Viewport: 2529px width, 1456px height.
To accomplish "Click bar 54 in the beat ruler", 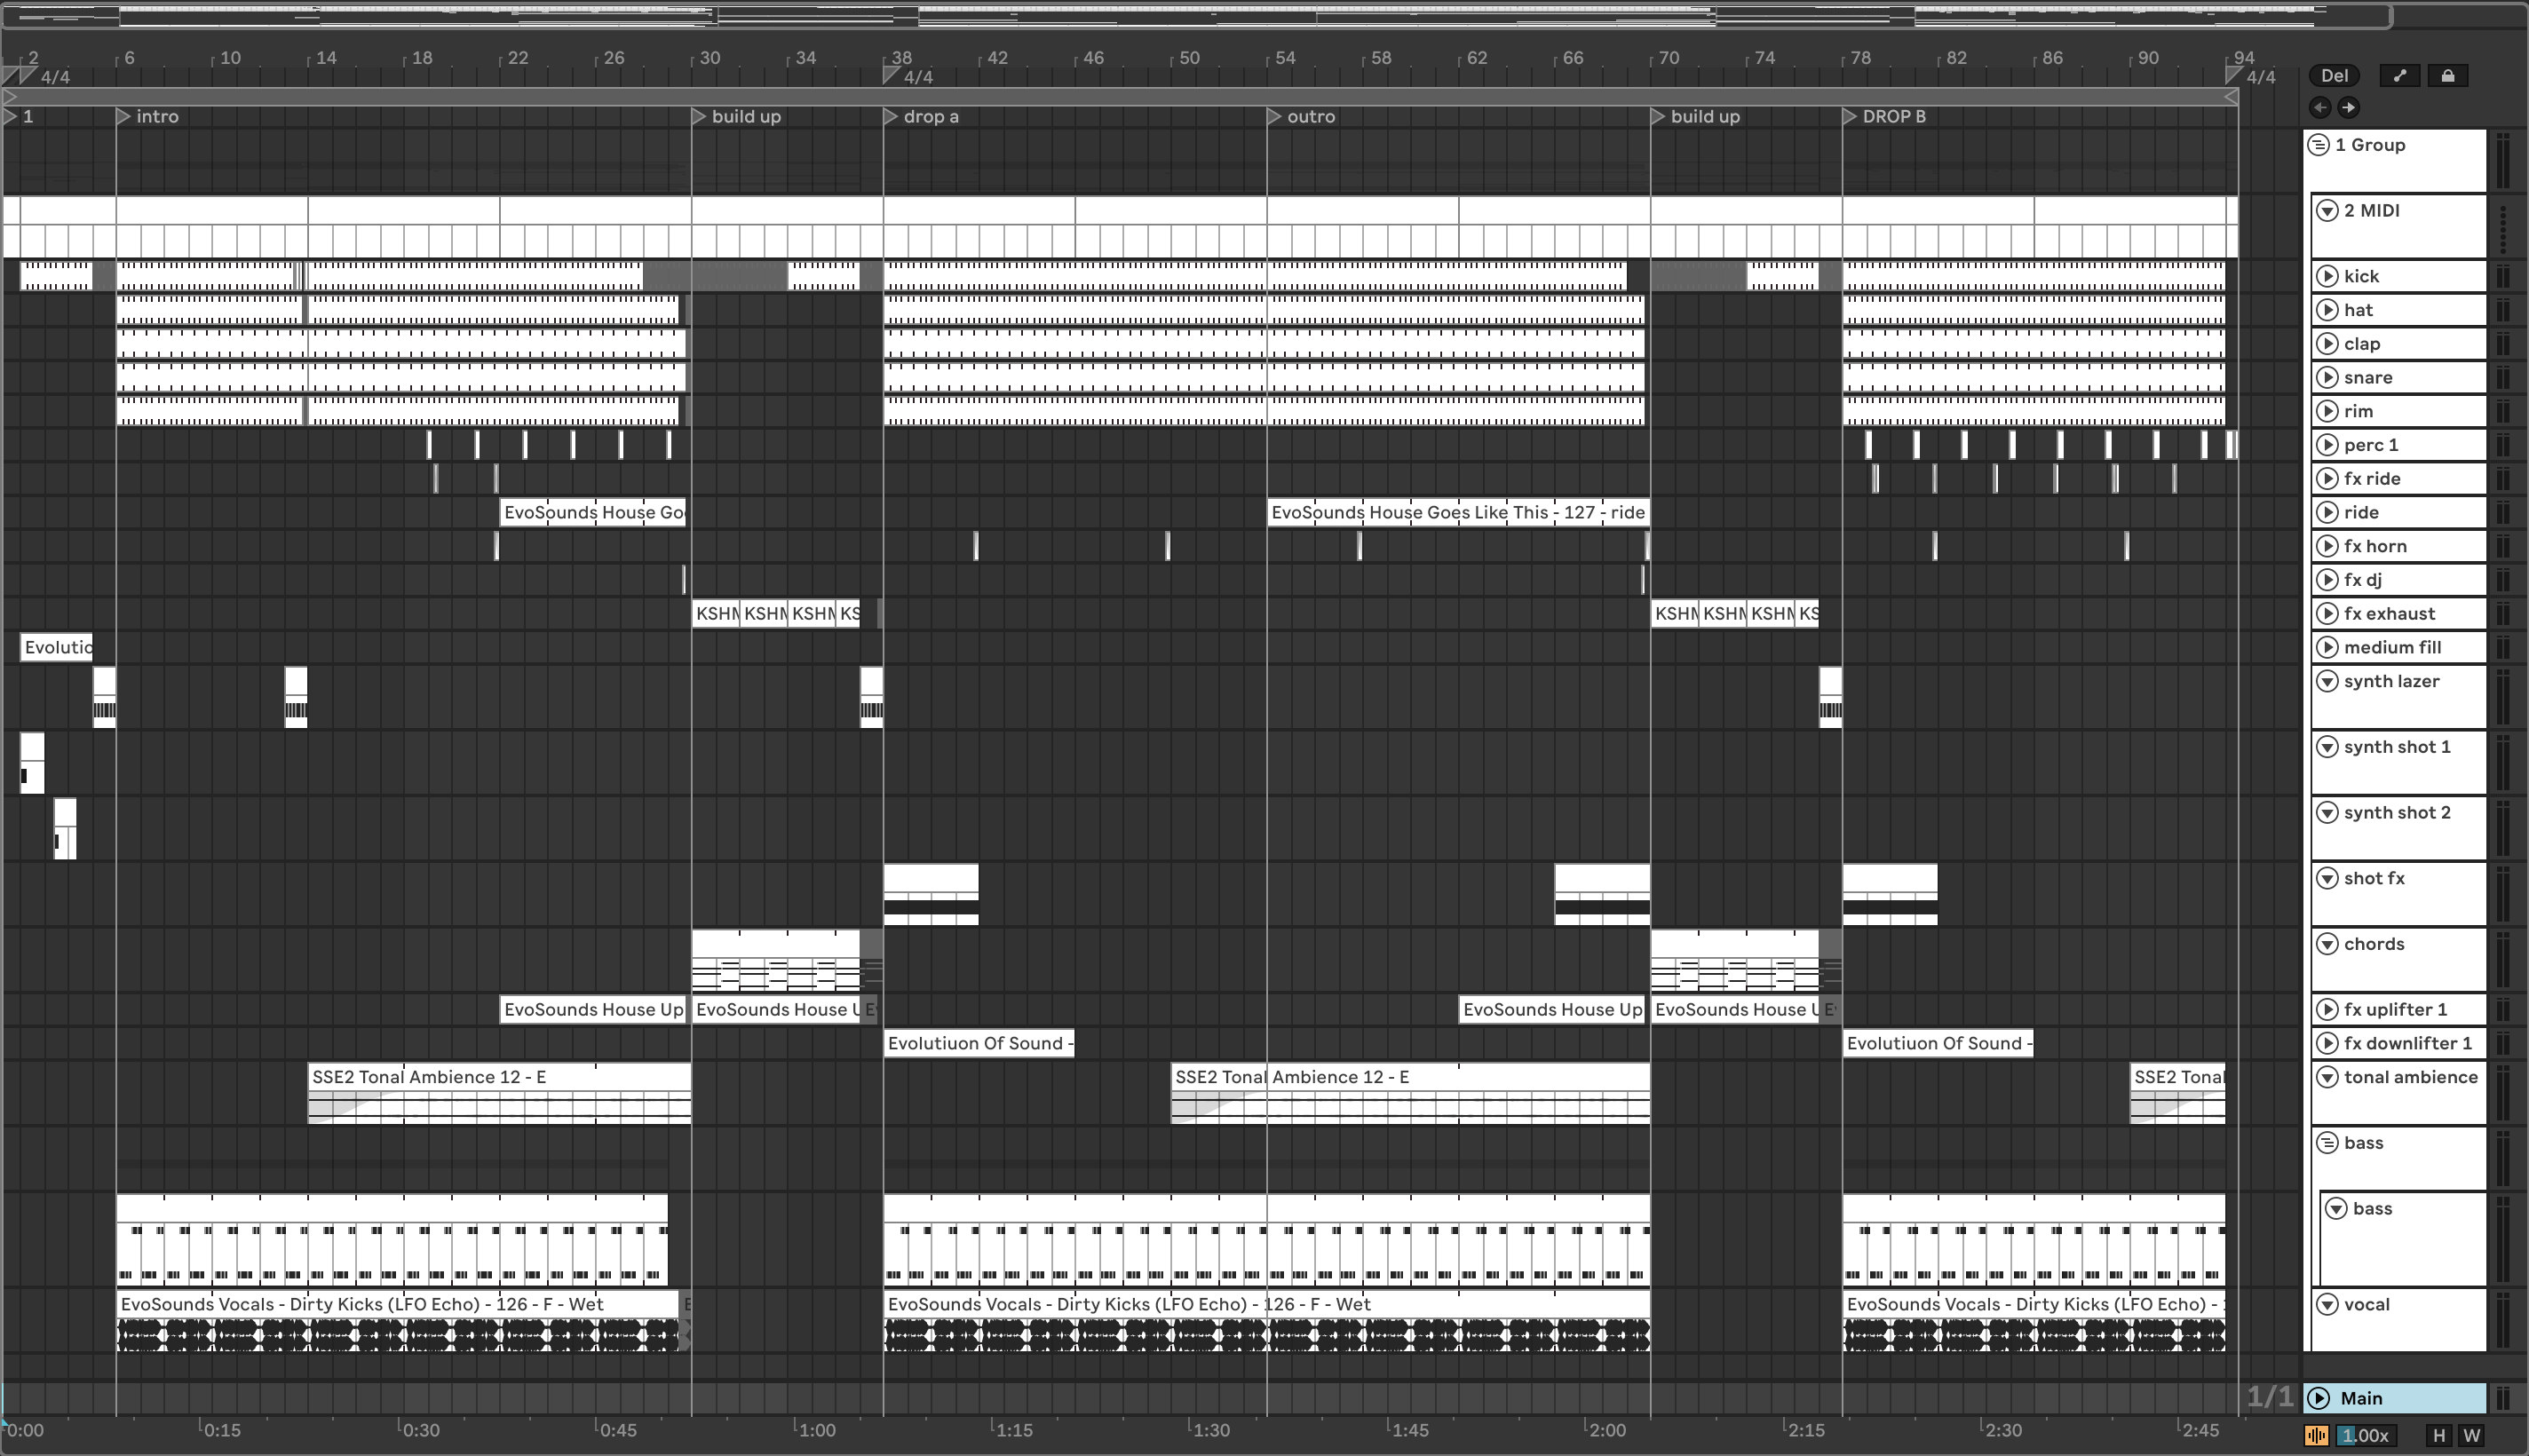I will 1284,58.
